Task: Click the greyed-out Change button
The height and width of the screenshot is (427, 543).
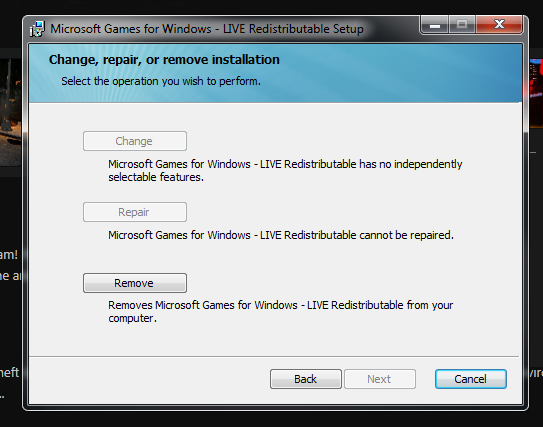Action: pyautogui.click(x=135, y=141)
